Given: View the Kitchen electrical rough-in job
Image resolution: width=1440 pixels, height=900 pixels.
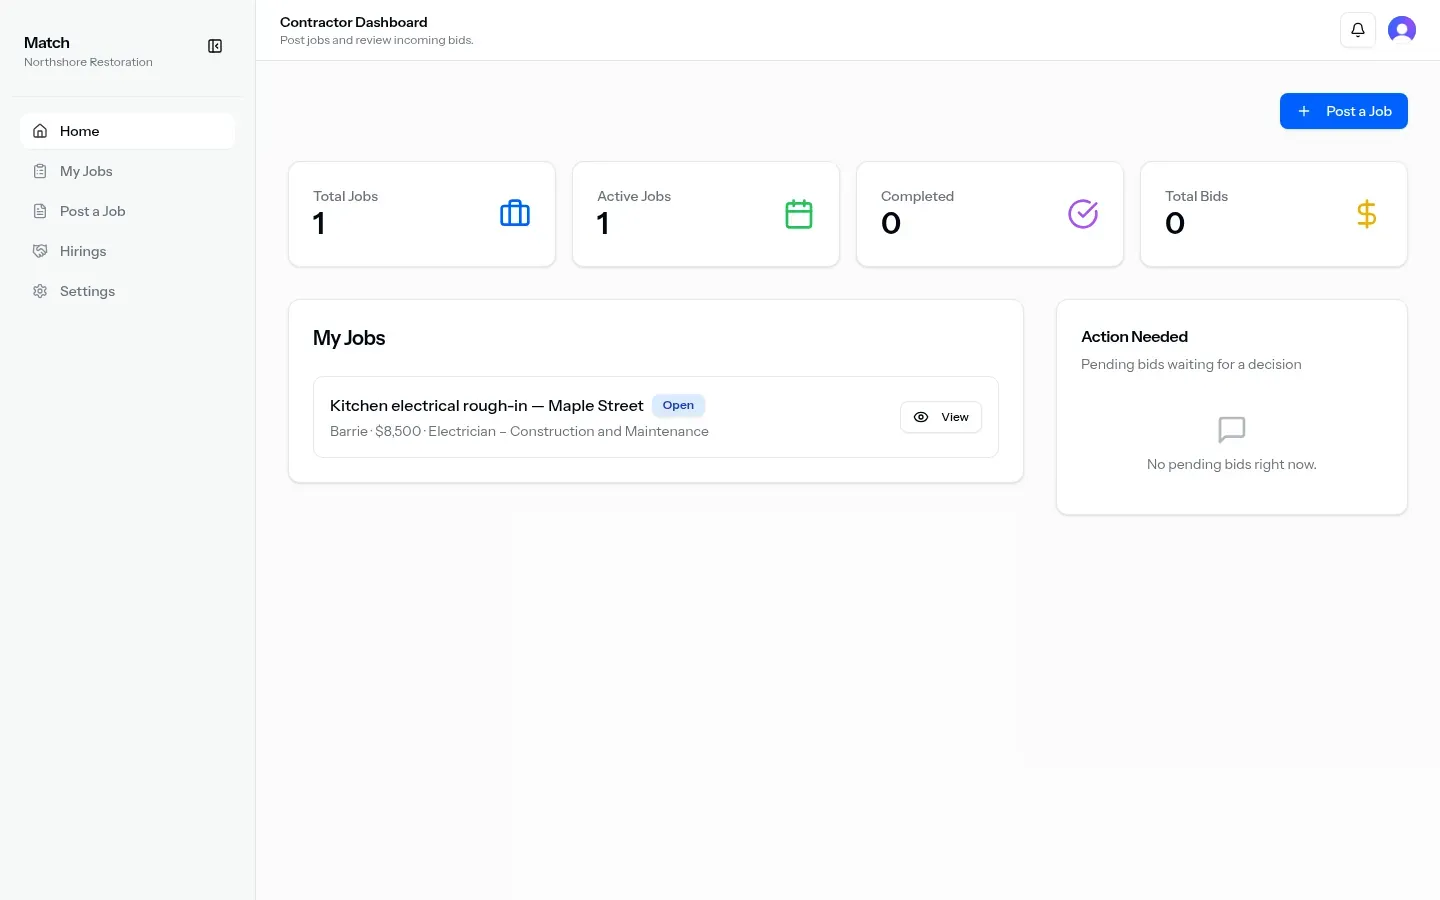Looking at the screenshot, I should tap(941, 417).
